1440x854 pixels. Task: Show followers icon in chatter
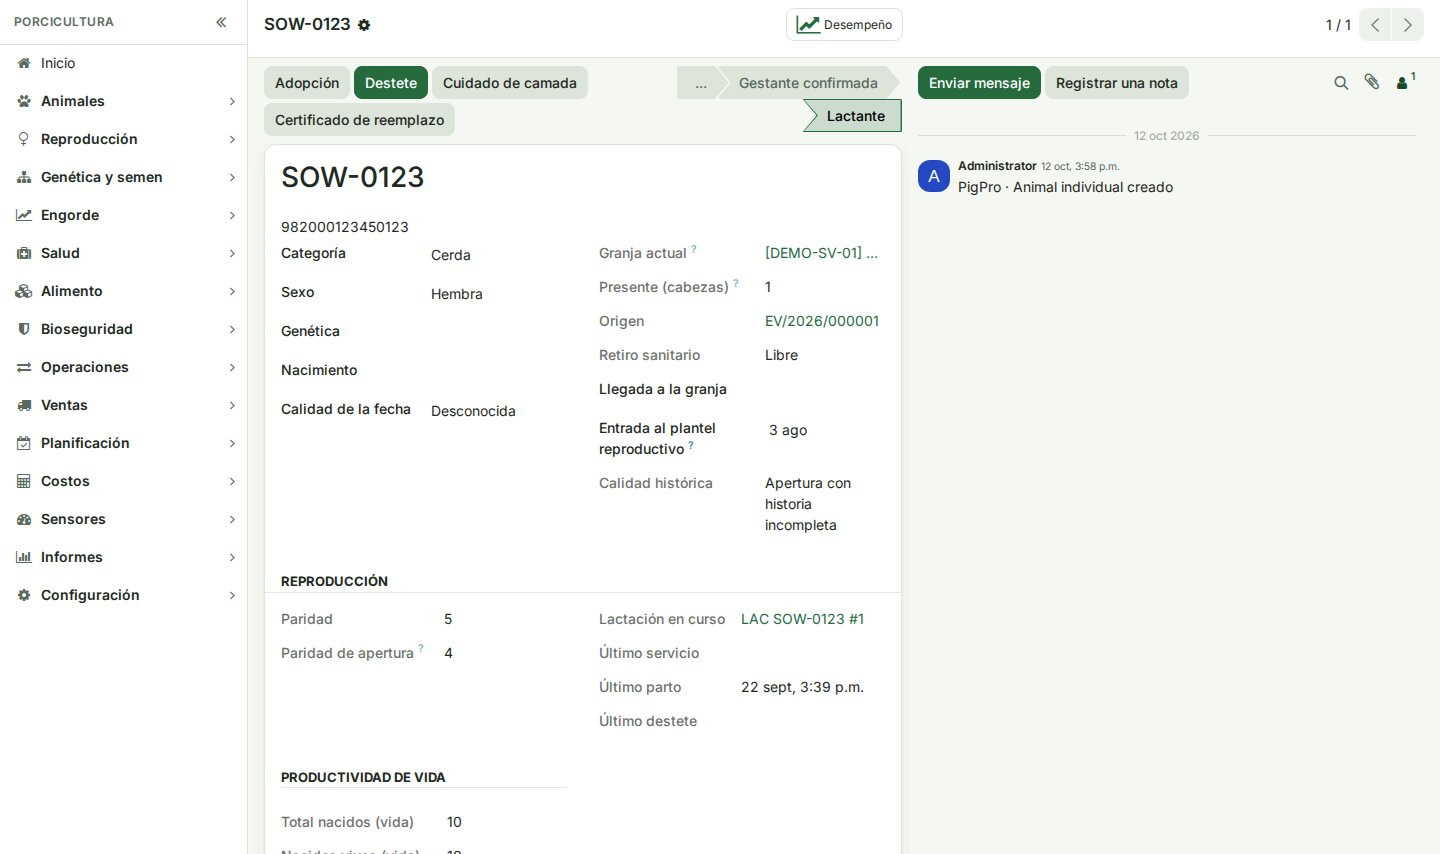pos(1404,82)
